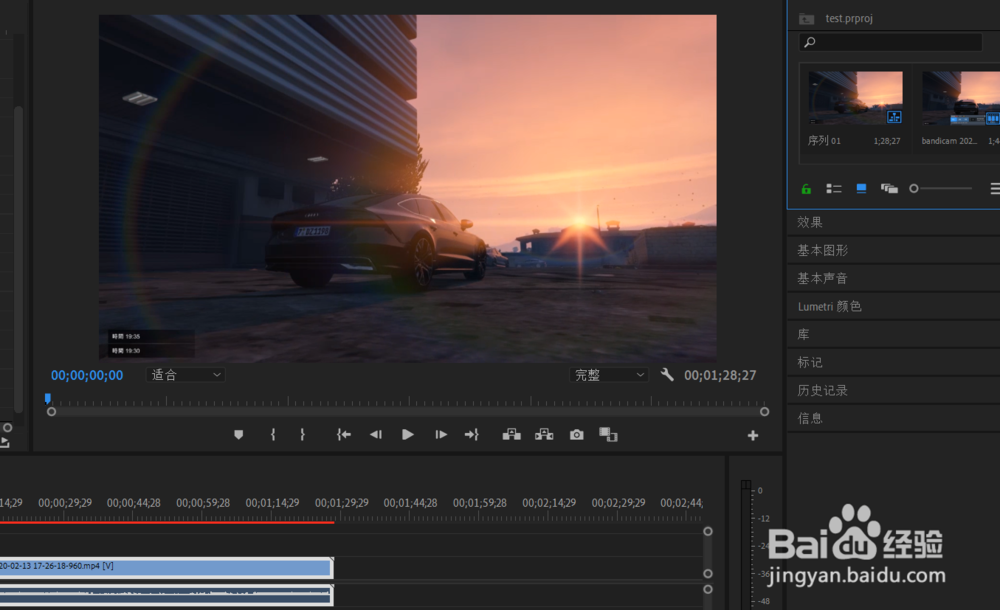Click the Extract button
This screenshot has width=1000, height=610.
click(544, 435)
